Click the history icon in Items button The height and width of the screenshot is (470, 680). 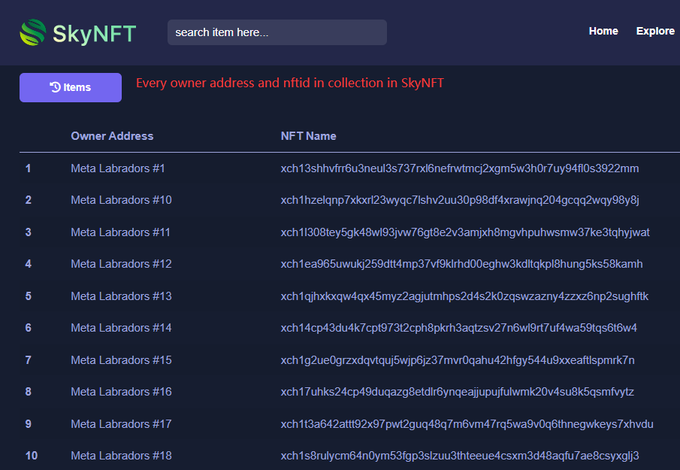coord(55,87)
